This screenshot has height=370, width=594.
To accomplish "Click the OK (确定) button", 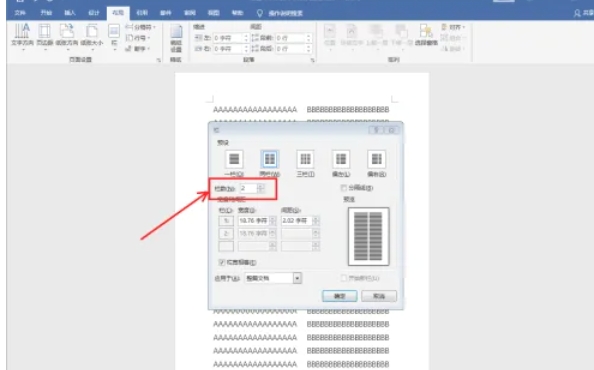I will [339, 296].
